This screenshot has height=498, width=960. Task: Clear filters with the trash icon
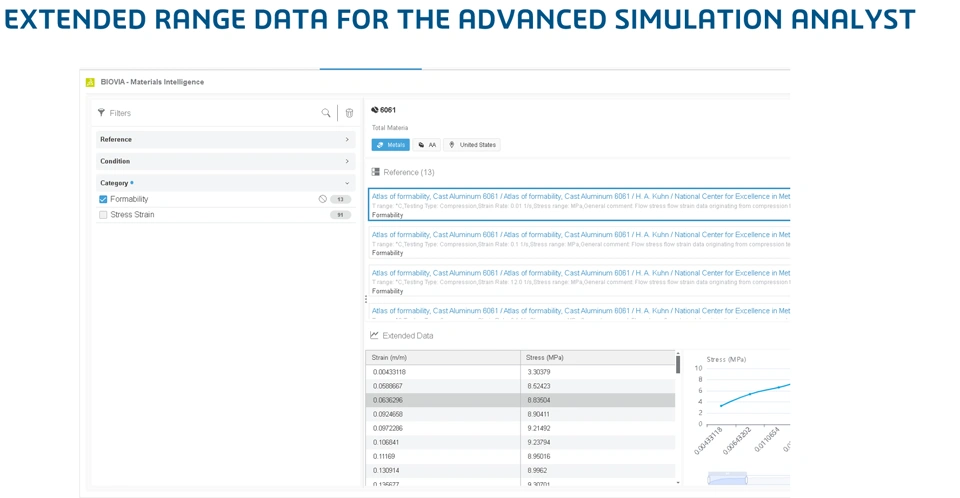[x=349, y=113]
